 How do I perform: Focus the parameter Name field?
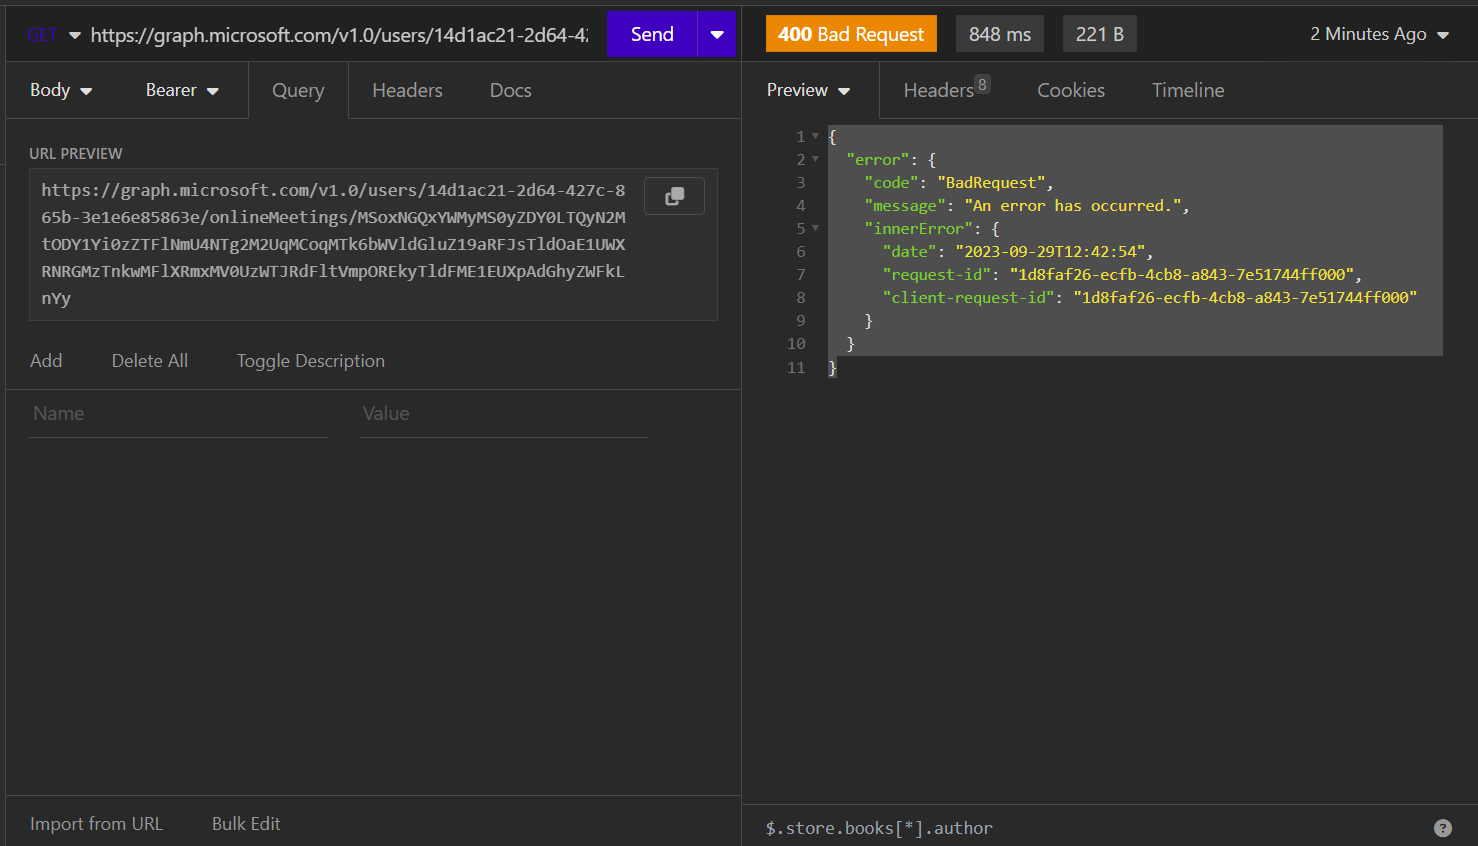pyautogui.click(x=179, y=414)
